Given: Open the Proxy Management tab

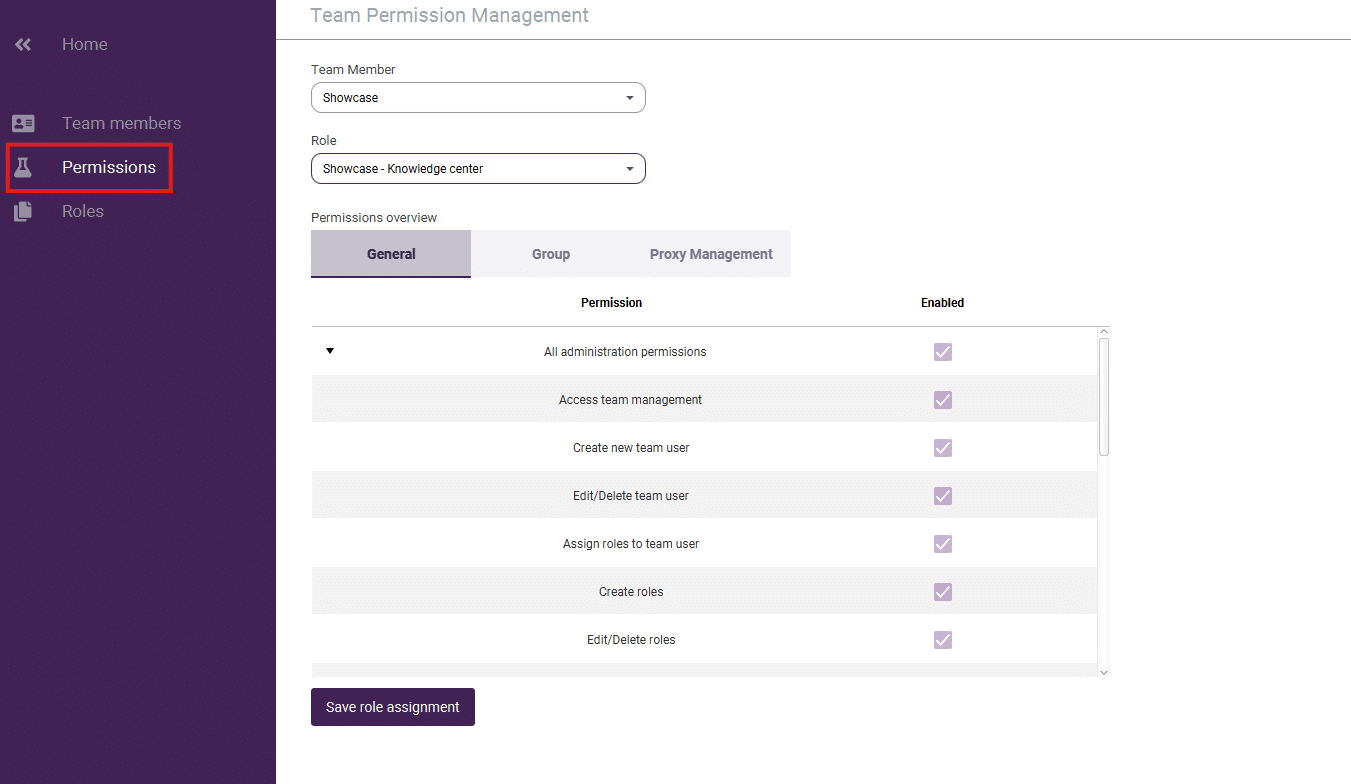Looking at the screenshot, I should tap(711, 253).
